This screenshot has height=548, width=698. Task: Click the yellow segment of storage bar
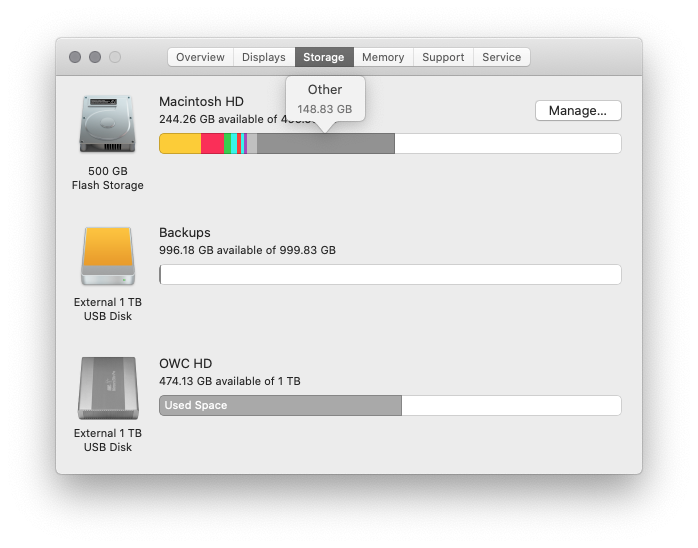point(180,144)
